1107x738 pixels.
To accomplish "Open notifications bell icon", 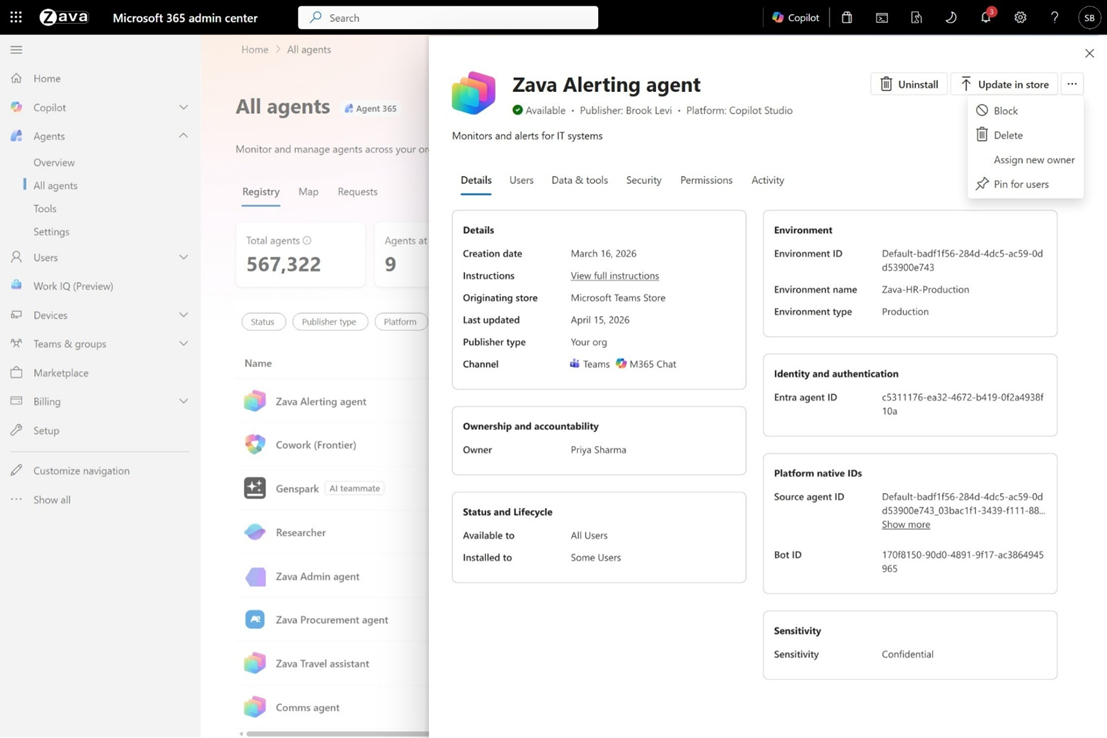I will (986, 18).
